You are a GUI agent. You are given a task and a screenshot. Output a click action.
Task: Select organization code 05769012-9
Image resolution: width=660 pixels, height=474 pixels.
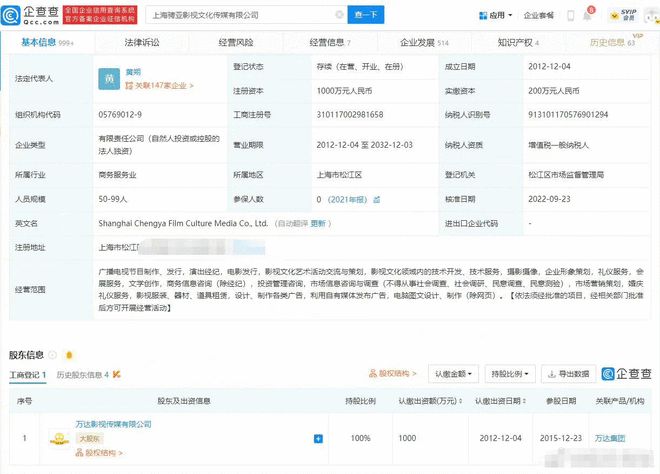(x=120, y=115)
